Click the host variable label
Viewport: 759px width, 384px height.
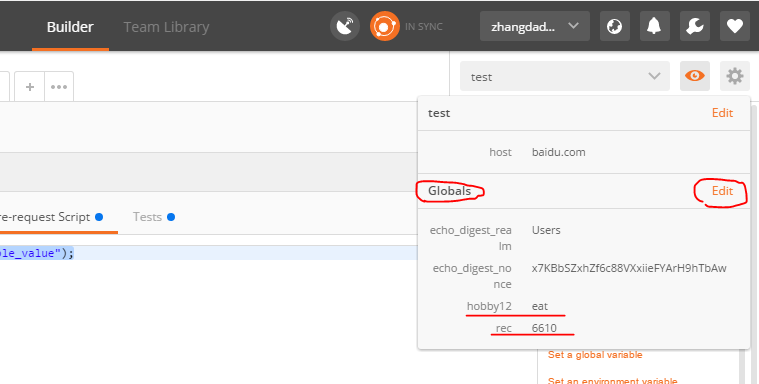pos(501,152)
